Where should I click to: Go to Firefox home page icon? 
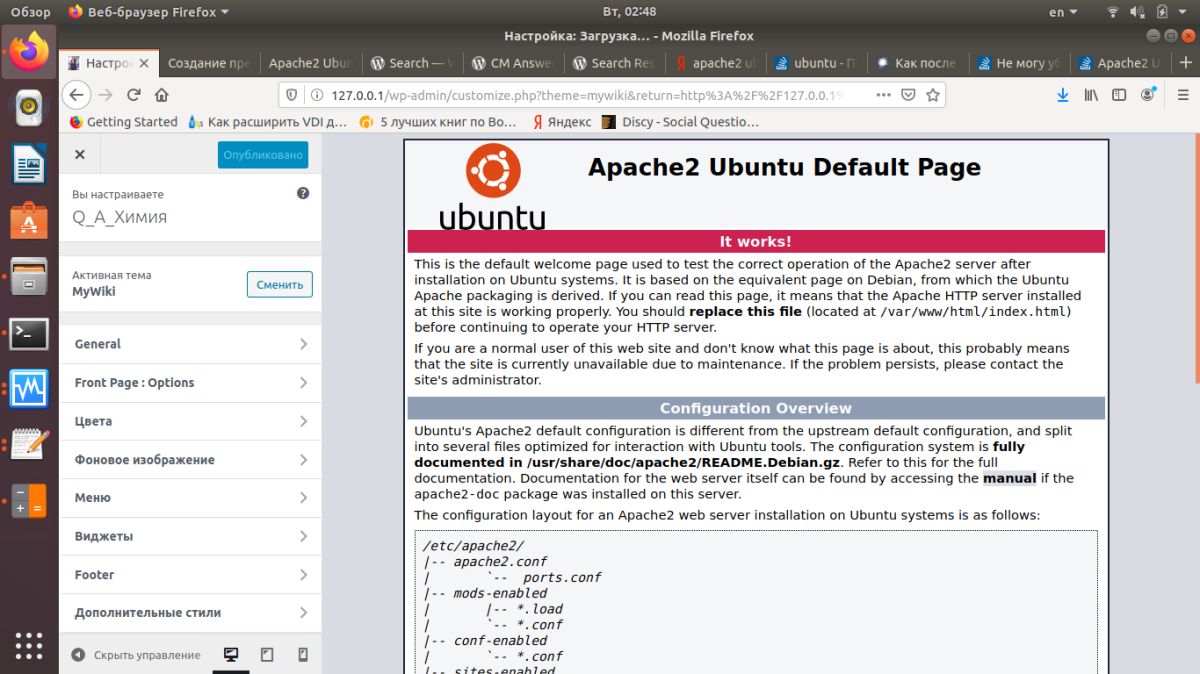point(162,95)
